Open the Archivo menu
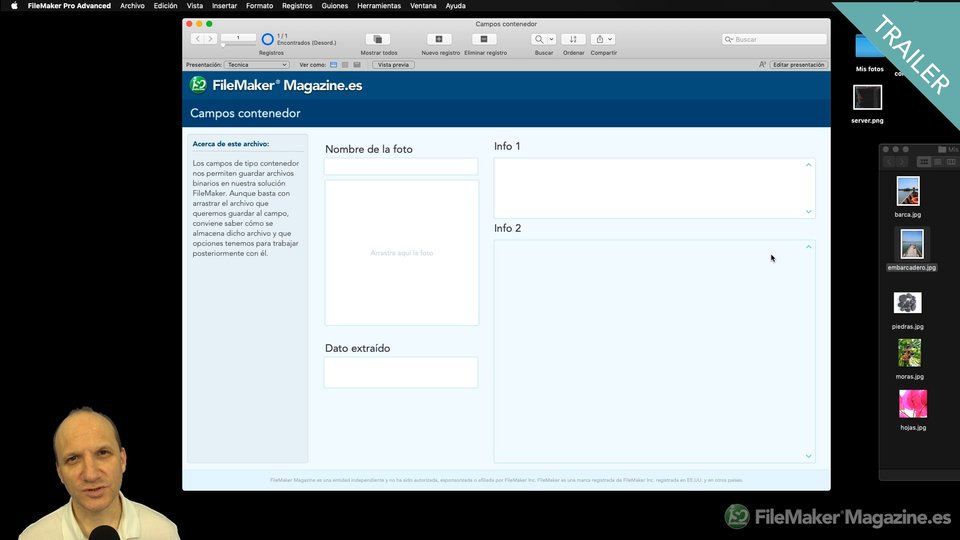Viewport: 960px width, 540px height. pos(132,6)
